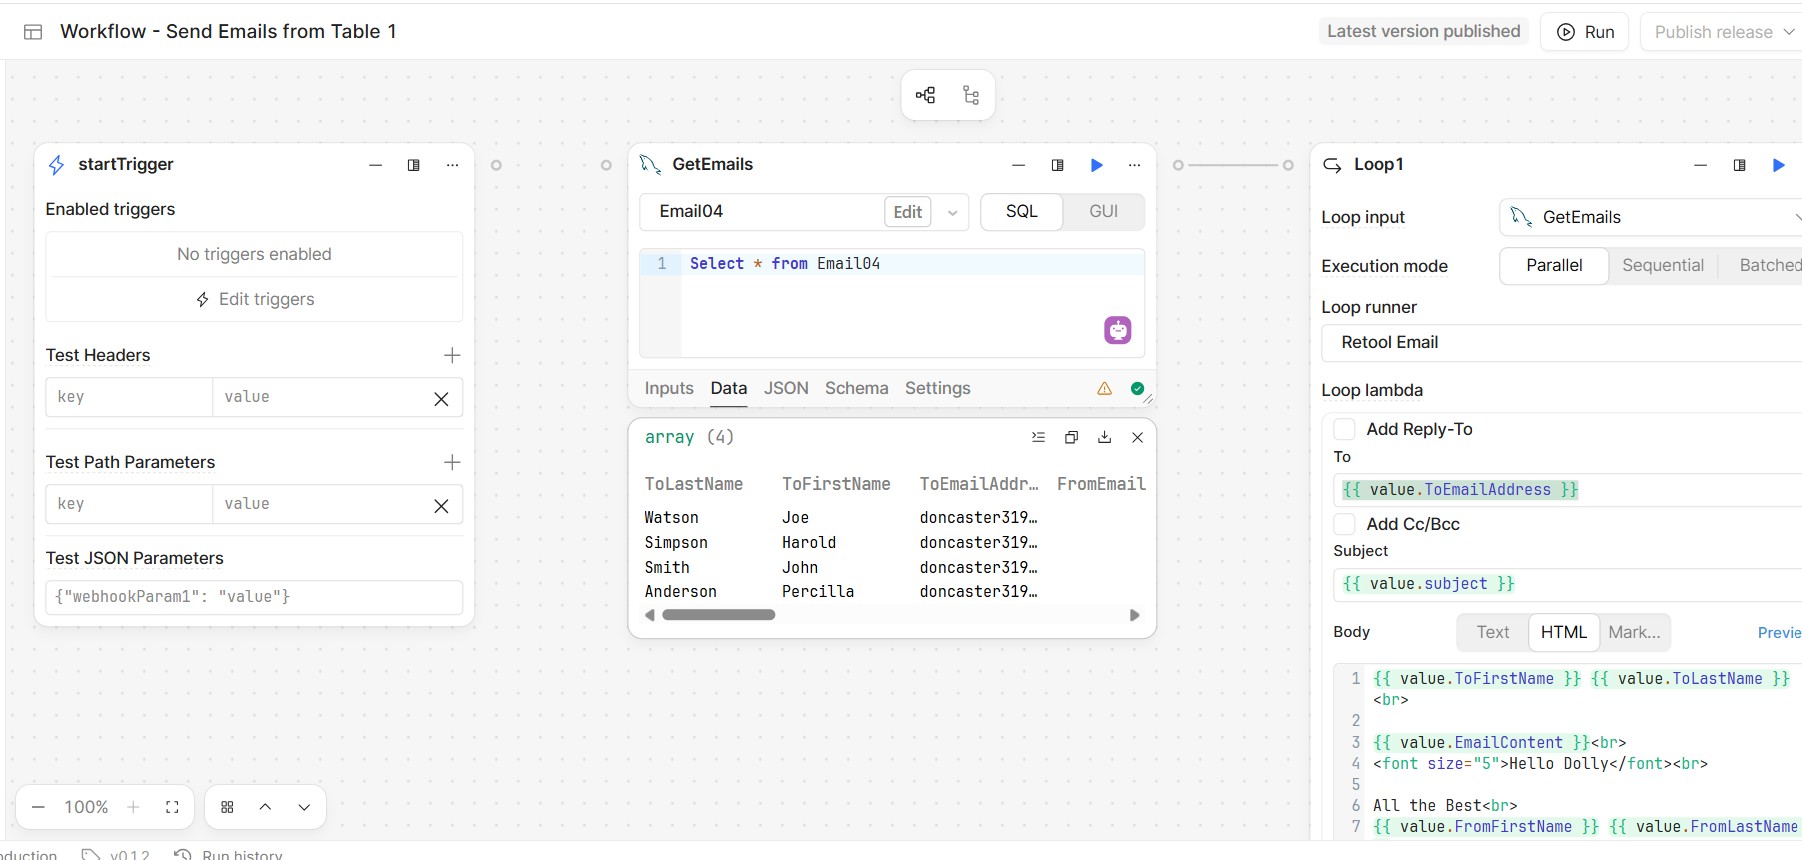Viewport: 1802px width, 860px height.
Task: Download the array results data
Action: tap(1104, 437)
